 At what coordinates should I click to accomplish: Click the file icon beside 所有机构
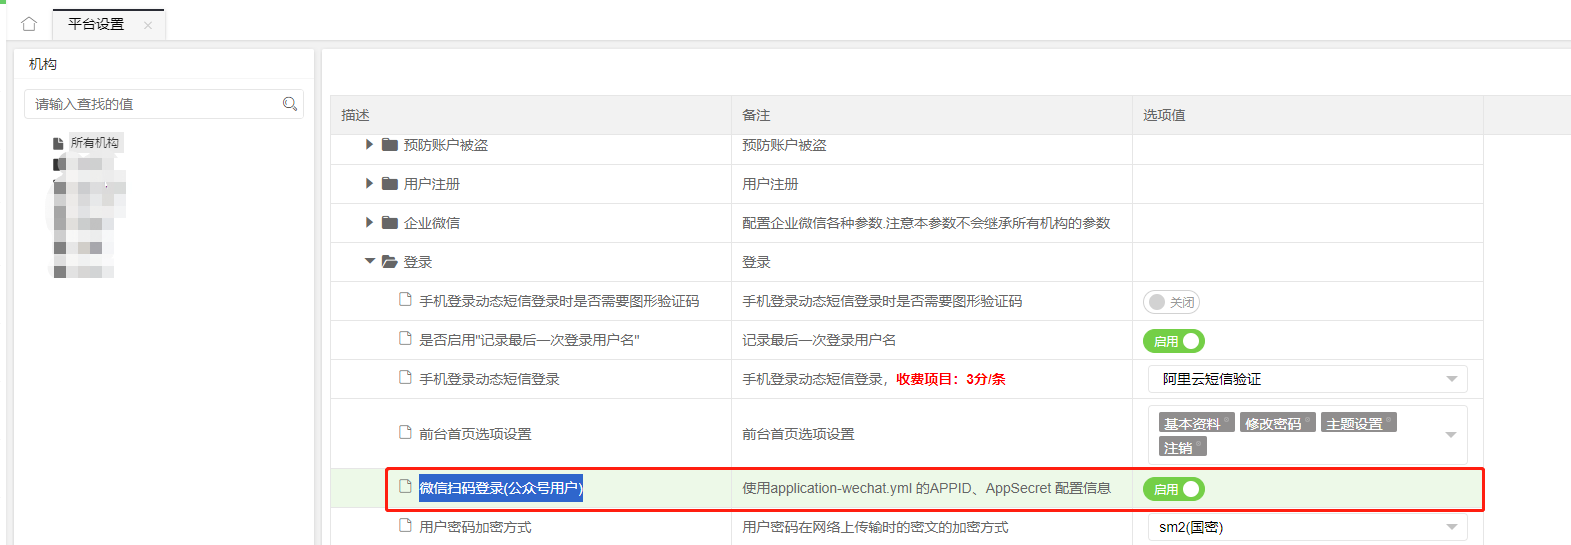click(x=58, y=143)
